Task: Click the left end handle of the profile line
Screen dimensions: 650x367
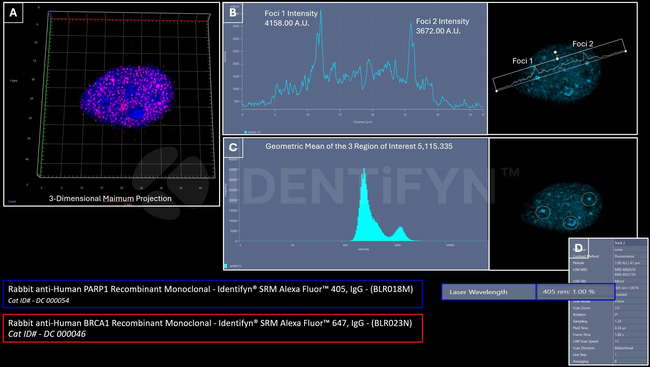Action: point(496,91)
